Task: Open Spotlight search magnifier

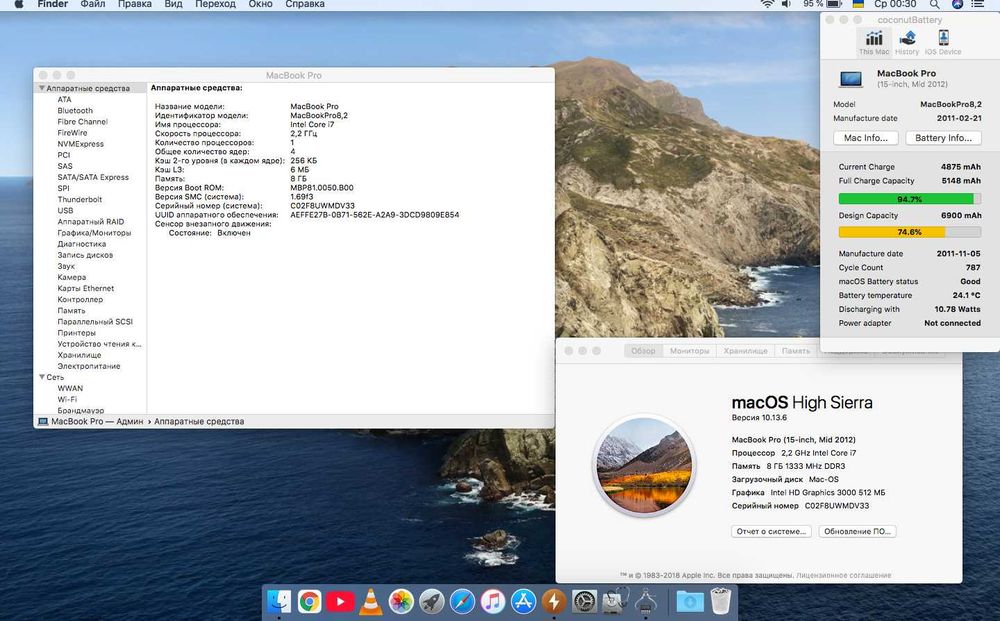Action: point(934,4)
